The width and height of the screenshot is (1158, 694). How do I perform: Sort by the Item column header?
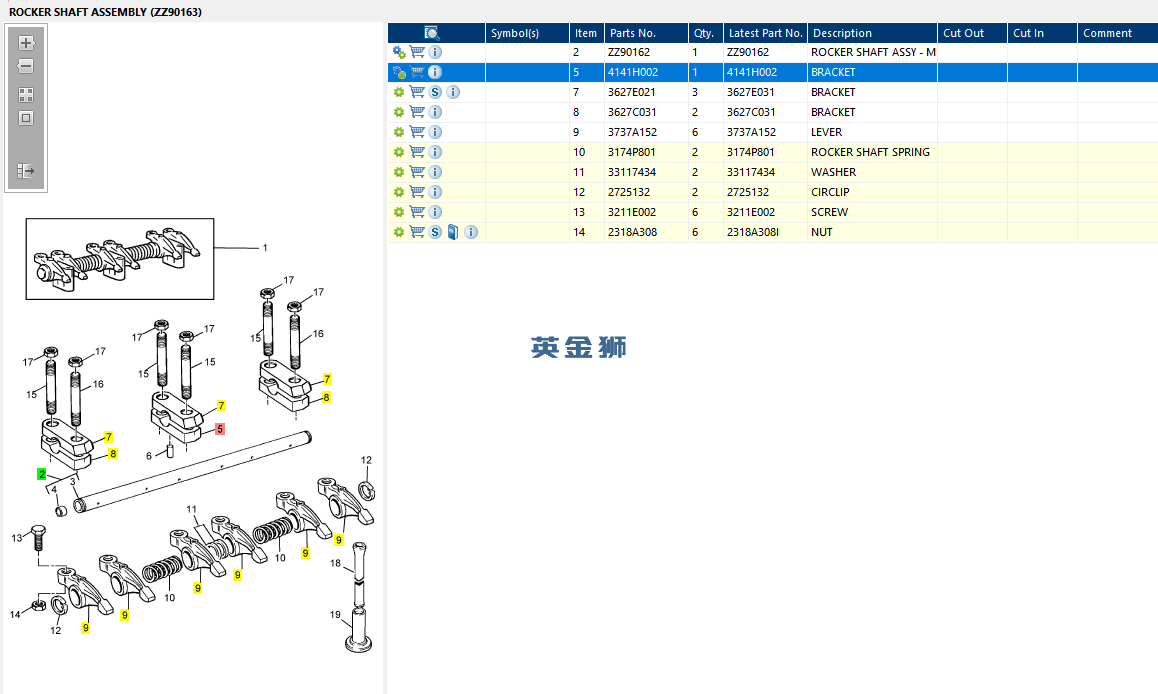pyautogui.click(x=586, y=32)
